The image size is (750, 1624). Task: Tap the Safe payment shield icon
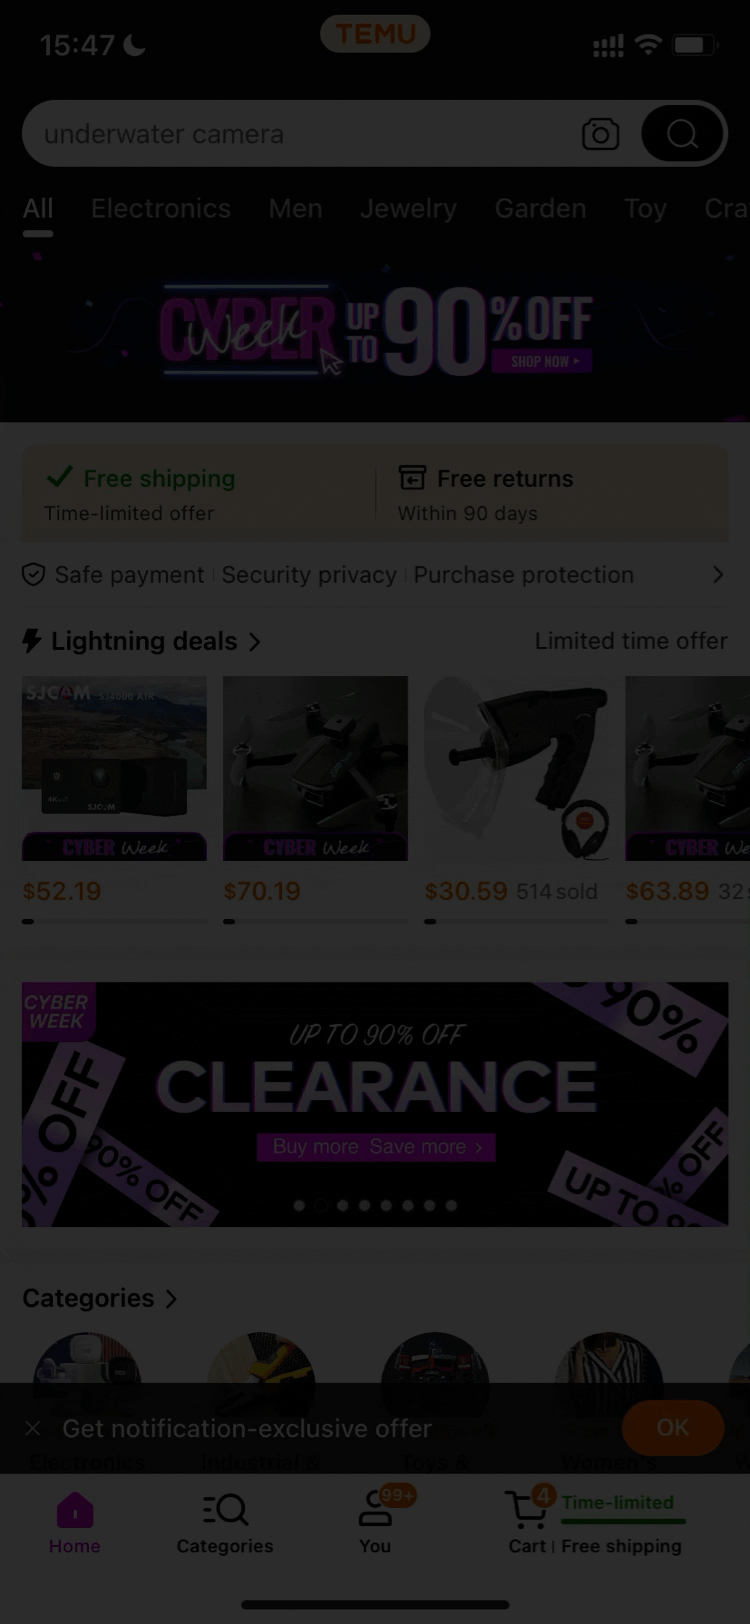(x=33, y=575)
